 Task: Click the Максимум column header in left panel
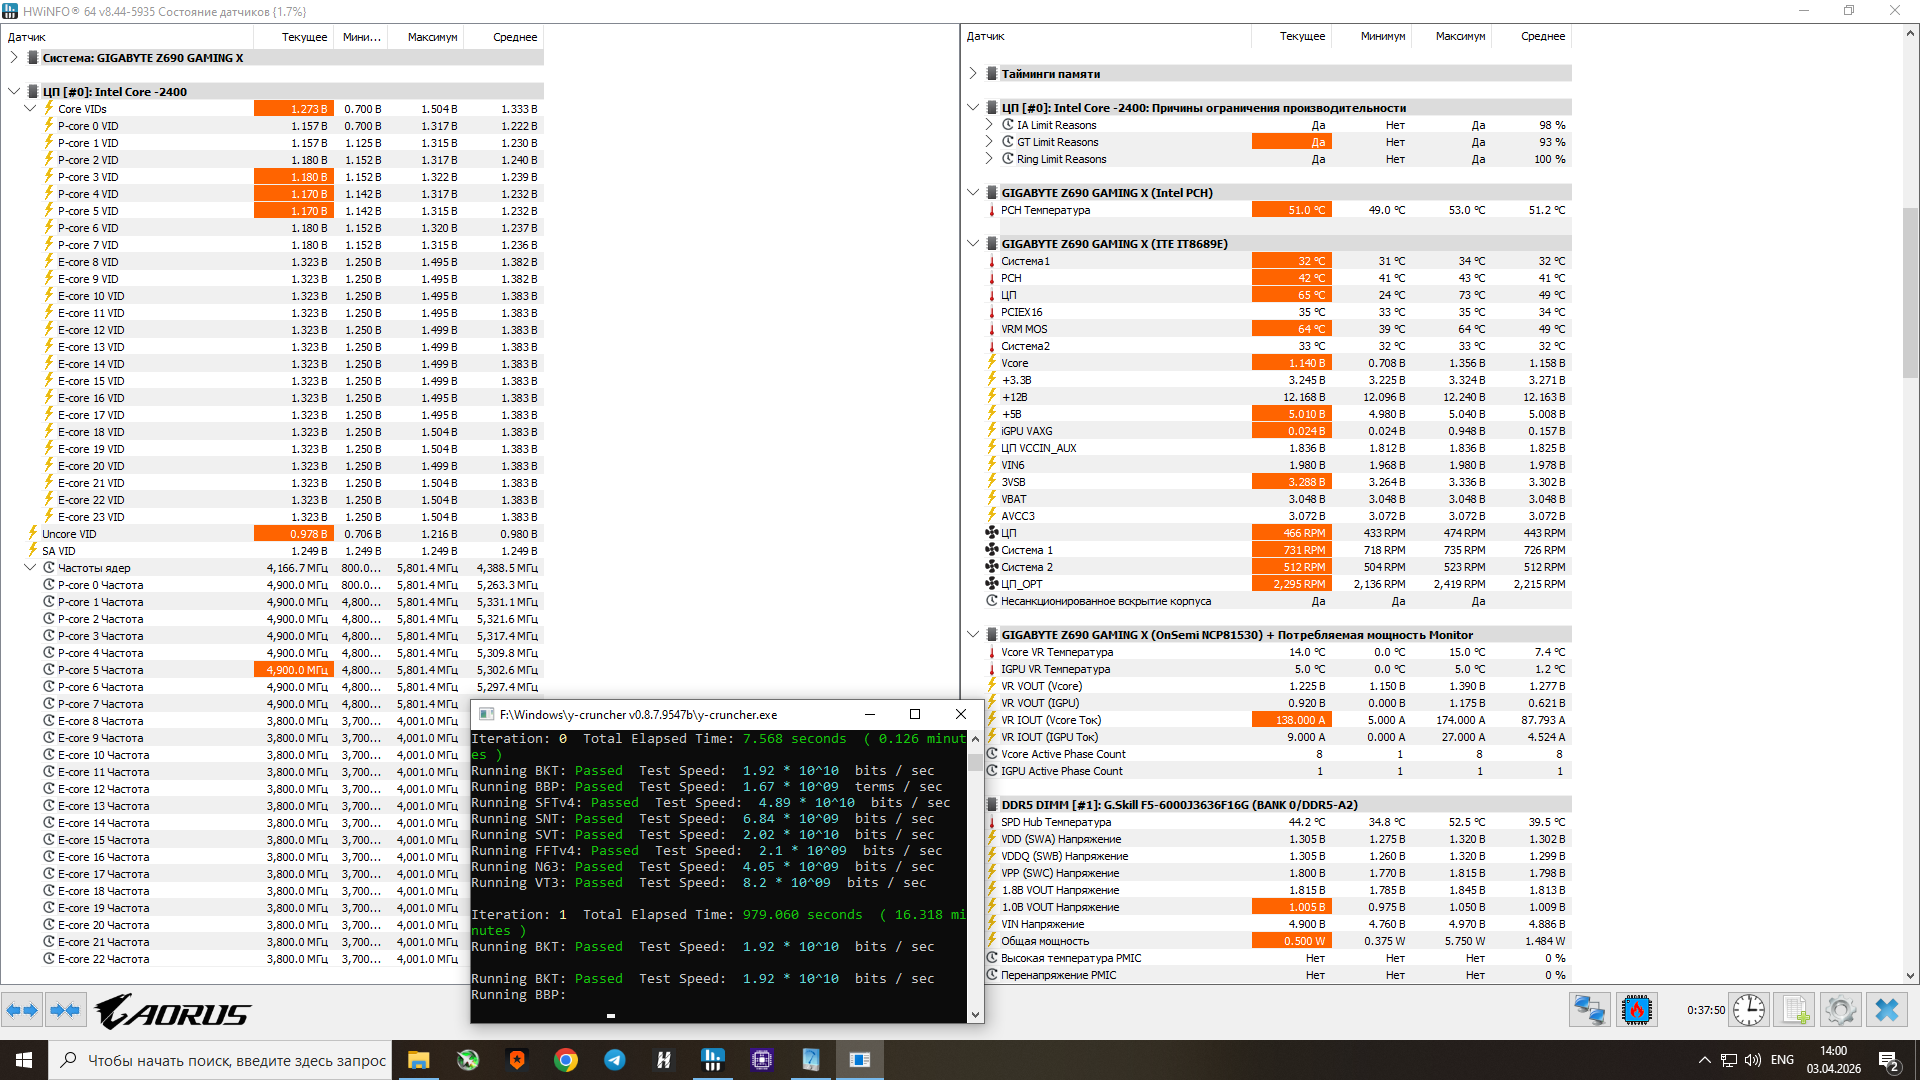(432, 37)
